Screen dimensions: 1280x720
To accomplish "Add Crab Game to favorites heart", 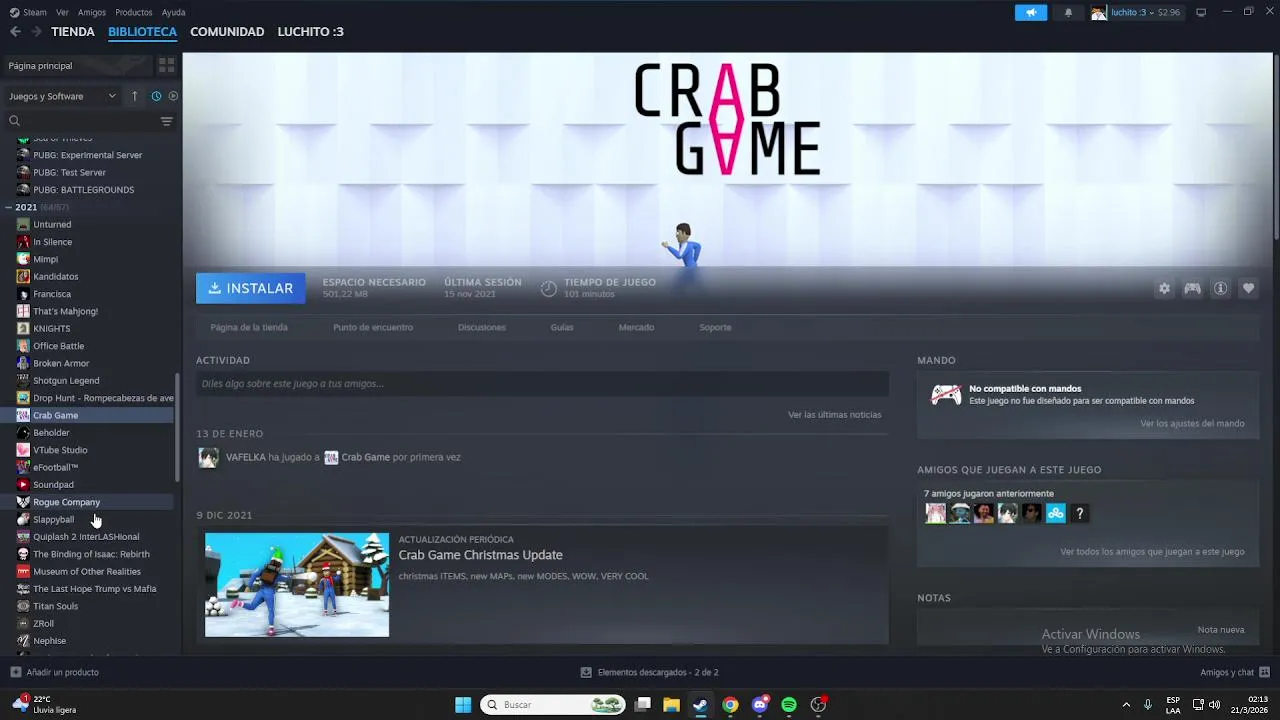I will pos(1248,288).
